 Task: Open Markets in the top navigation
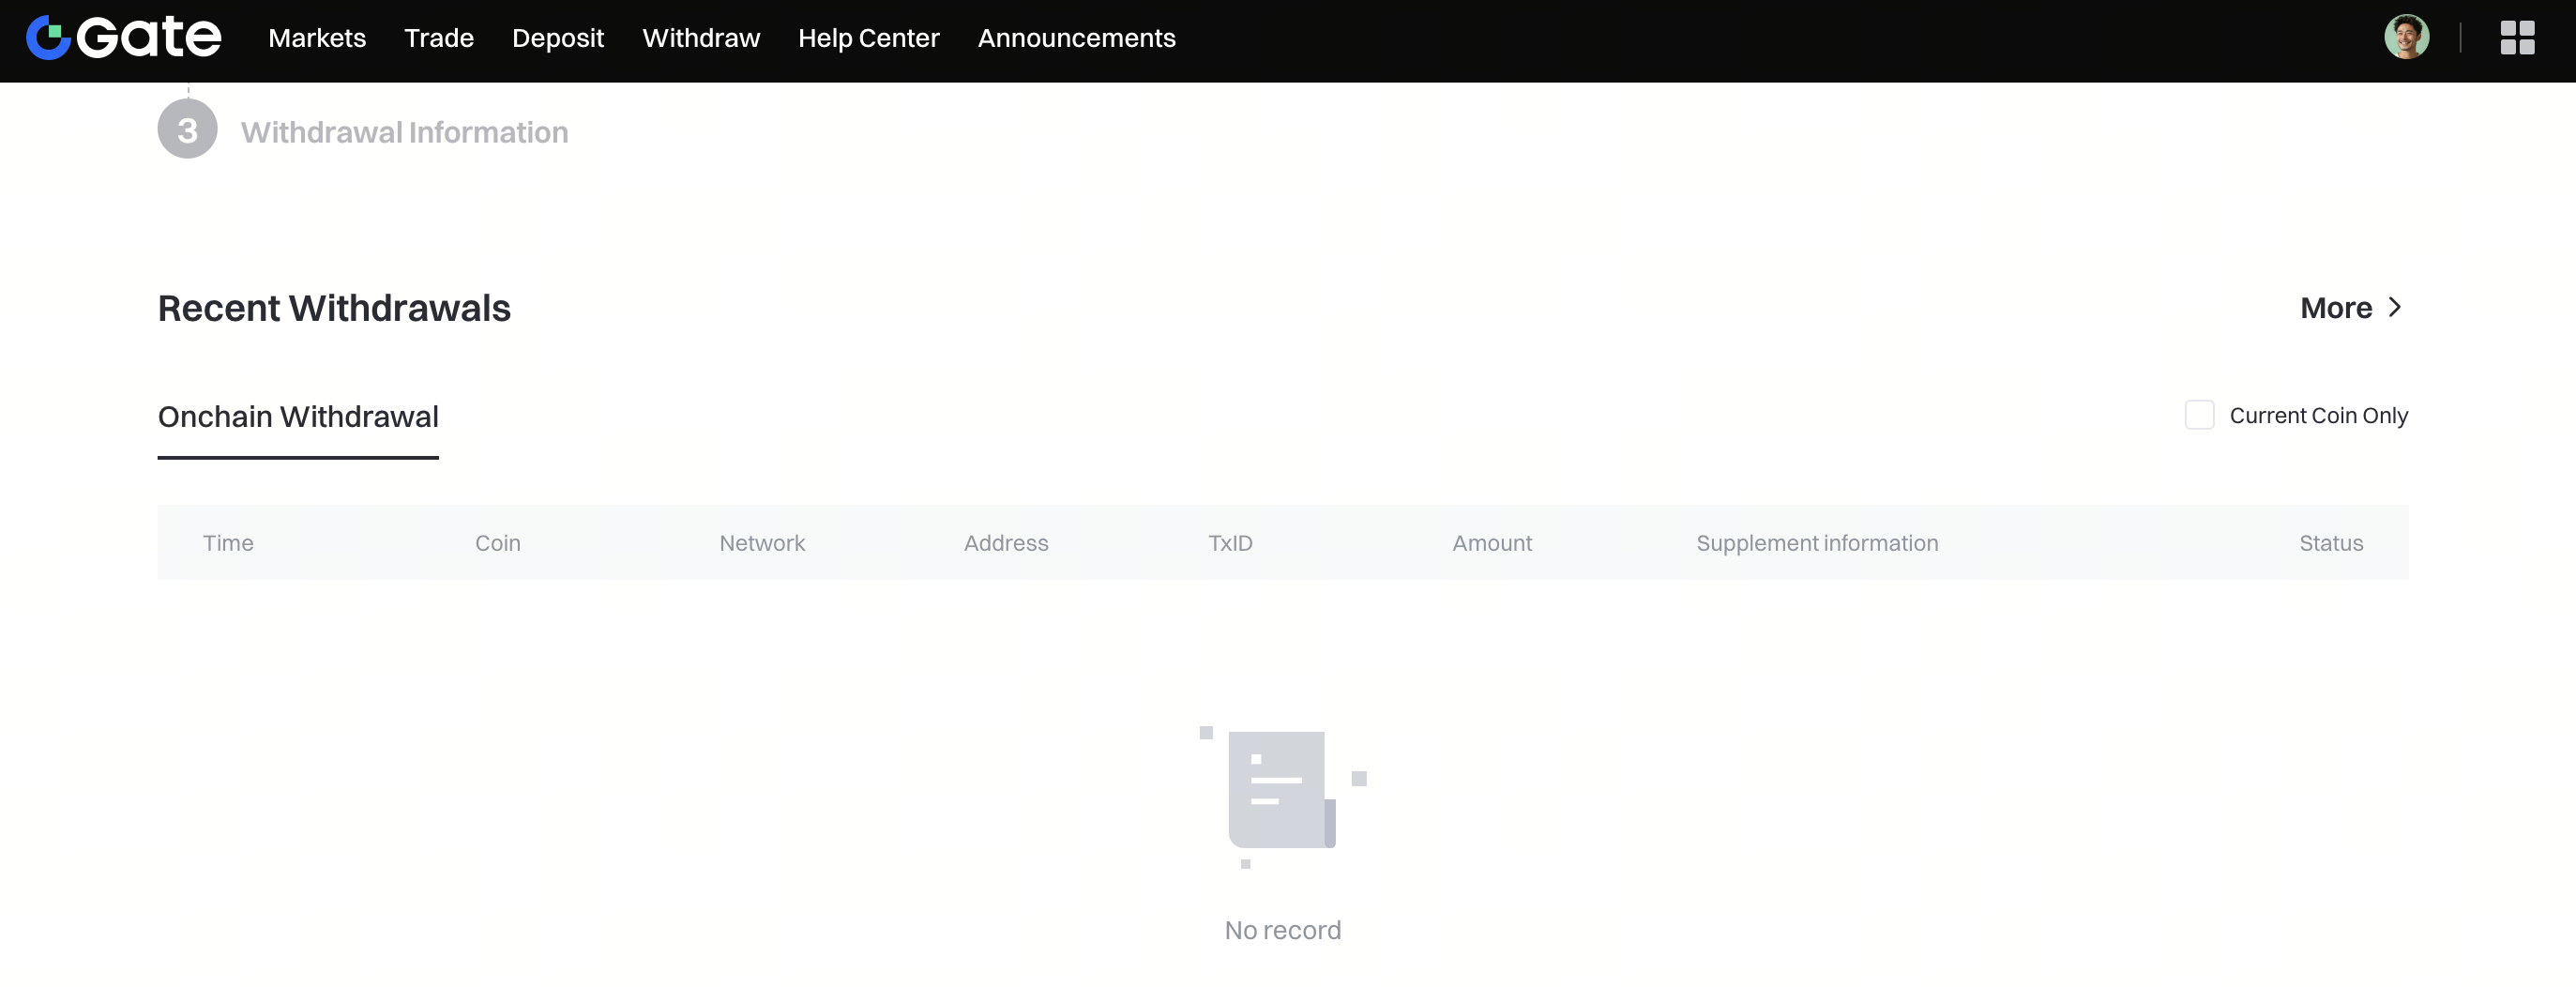pyautogui.click(x=317, y=38)
